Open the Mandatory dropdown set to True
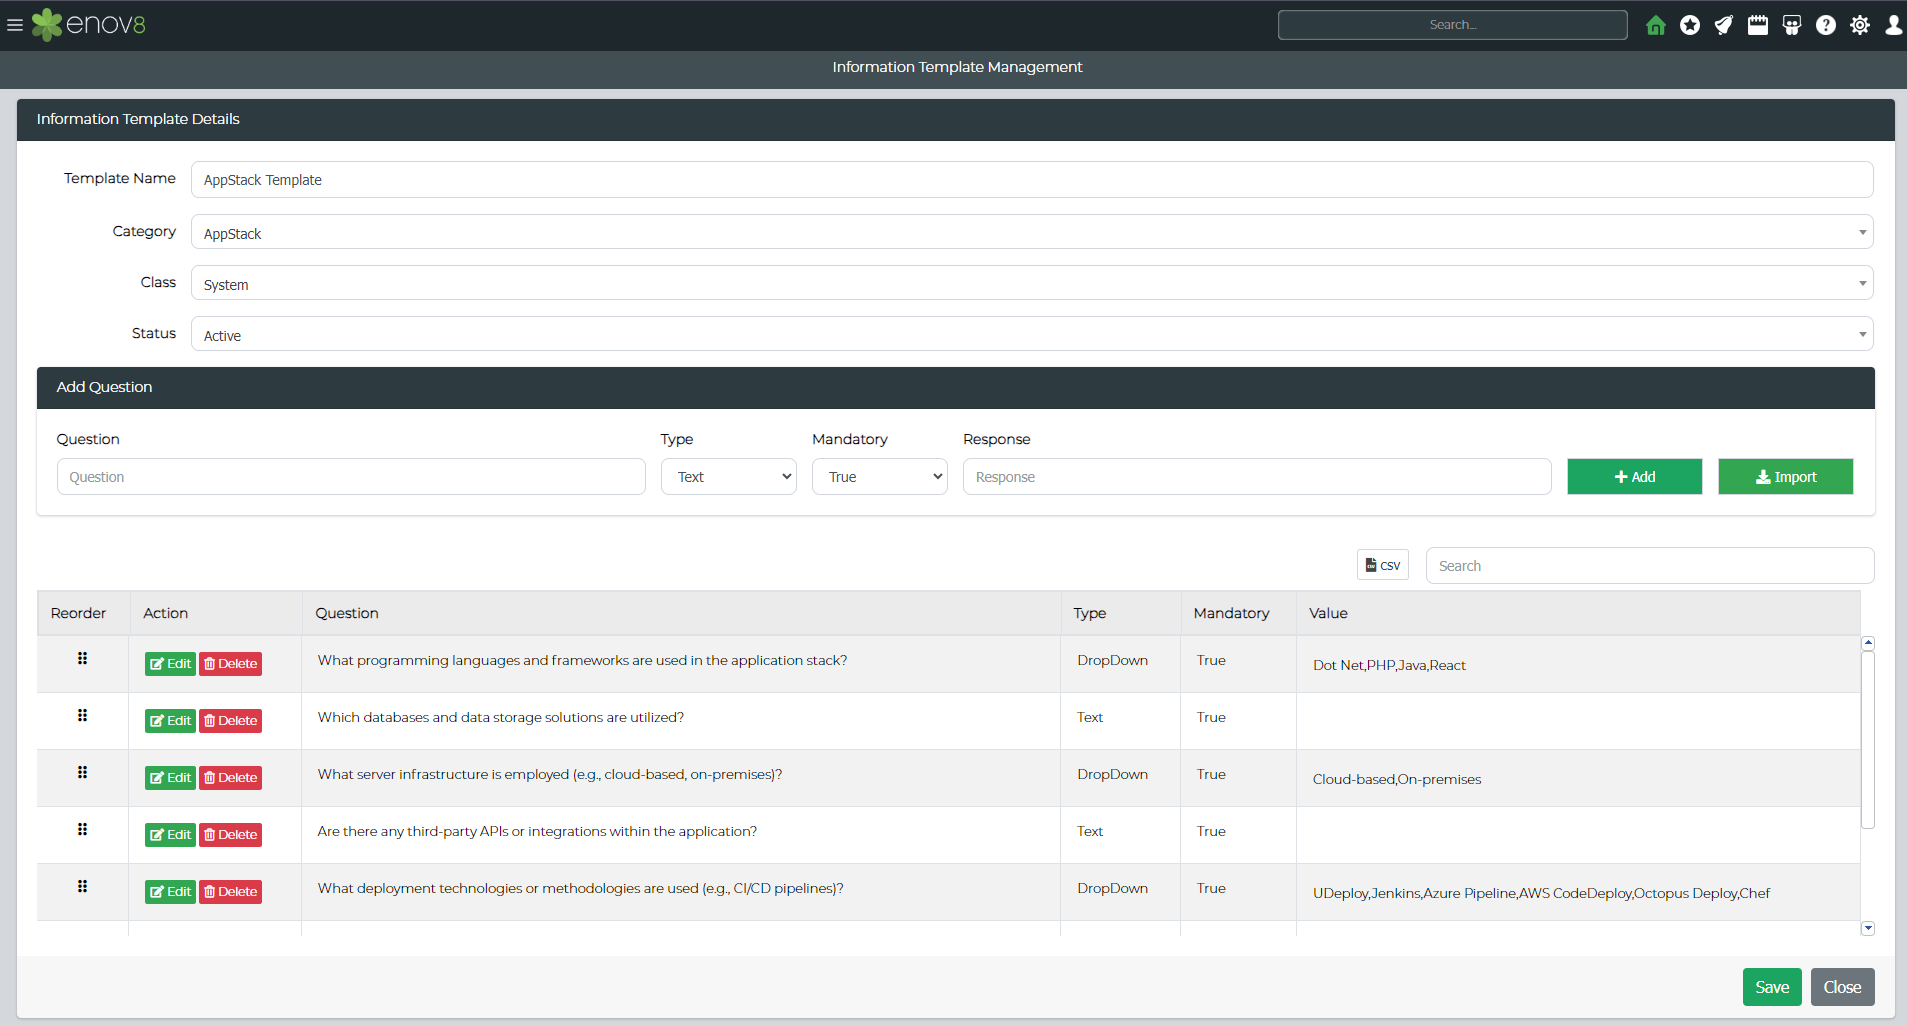The height and width of the screenshot is (1026, 1907). pos(880,477)
